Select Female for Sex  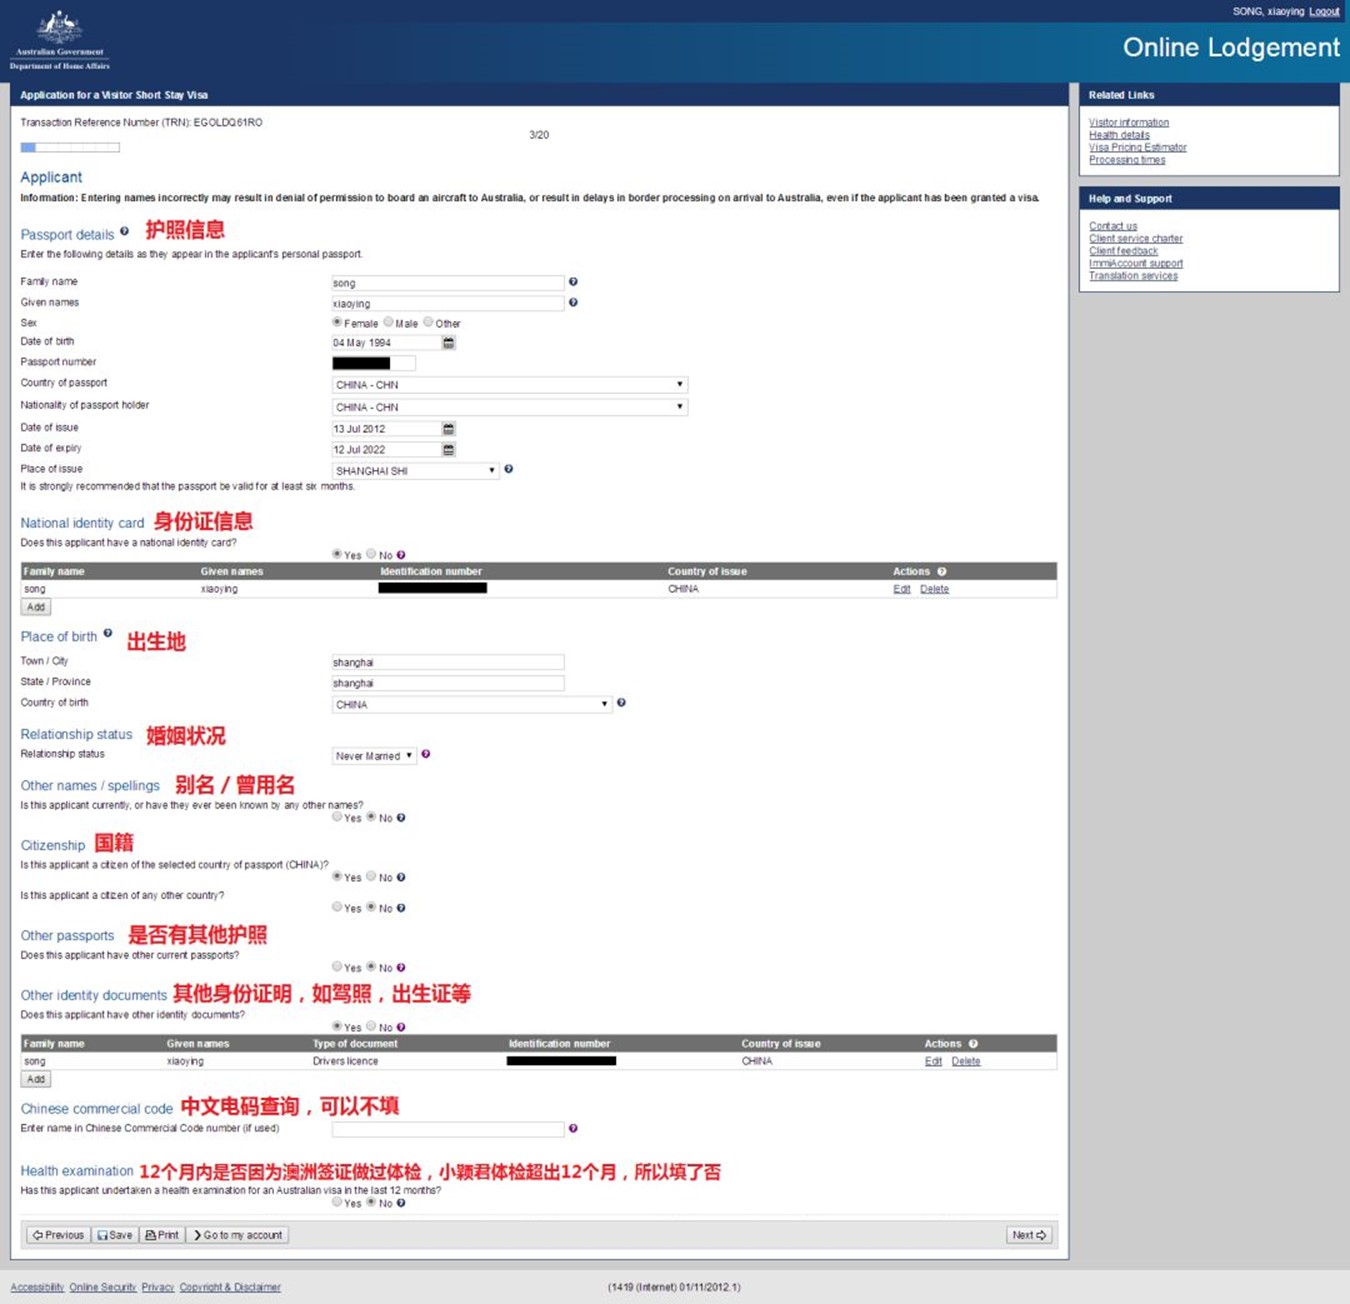[337, 323]
